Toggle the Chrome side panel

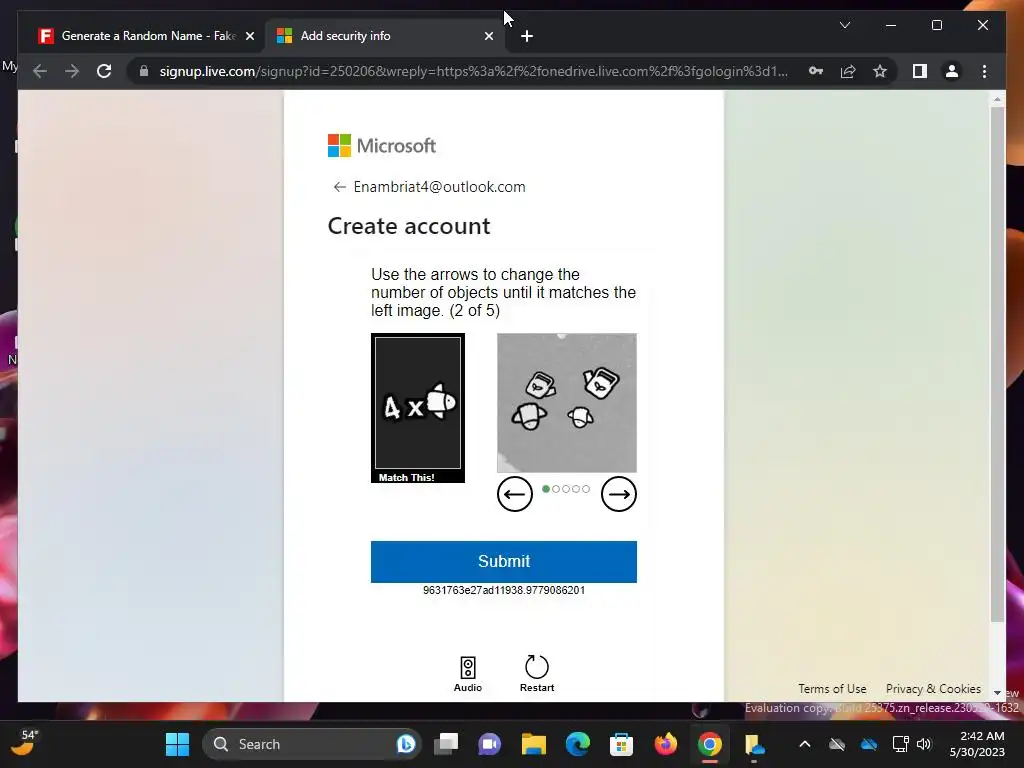920,71
